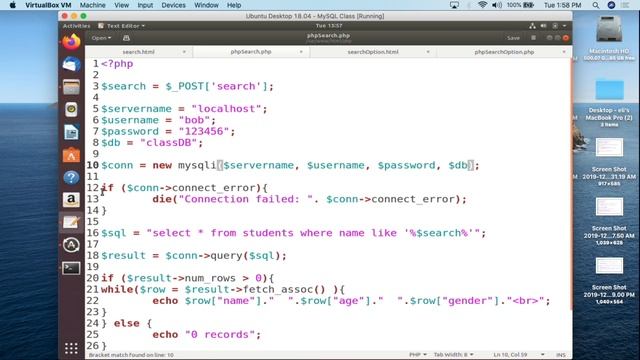Open the VirtualBox Input menu

click(x=145, y=5)
